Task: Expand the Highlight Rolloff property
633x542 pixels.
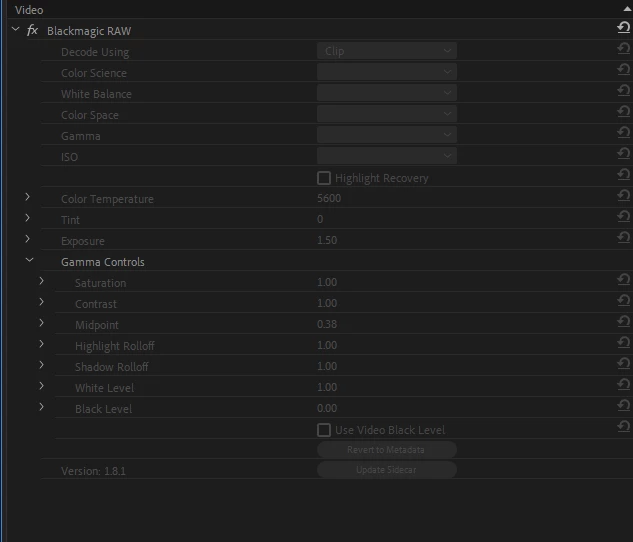Action: pos(41,343)
